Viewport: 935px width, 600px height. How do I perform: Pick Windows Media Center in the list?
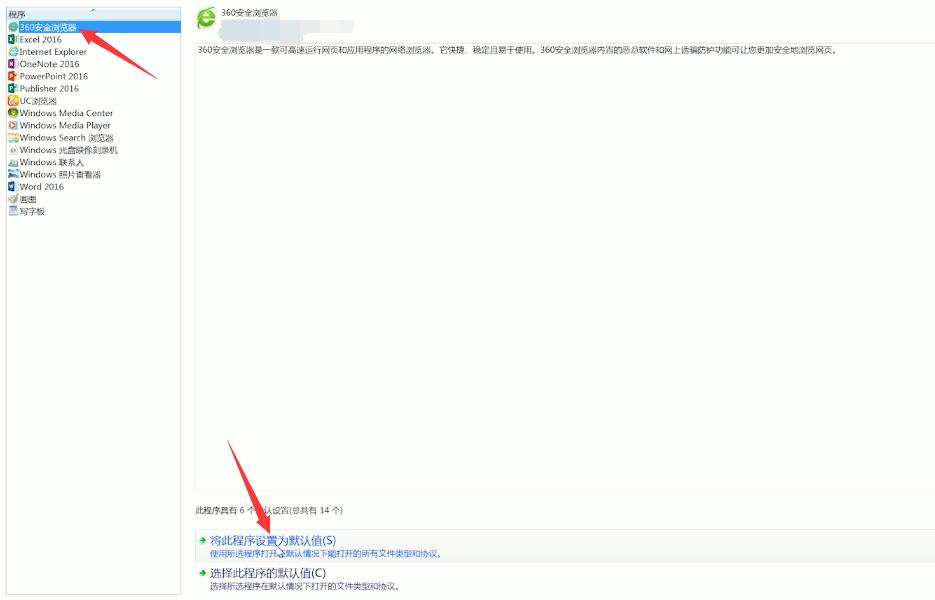(66, 113)
